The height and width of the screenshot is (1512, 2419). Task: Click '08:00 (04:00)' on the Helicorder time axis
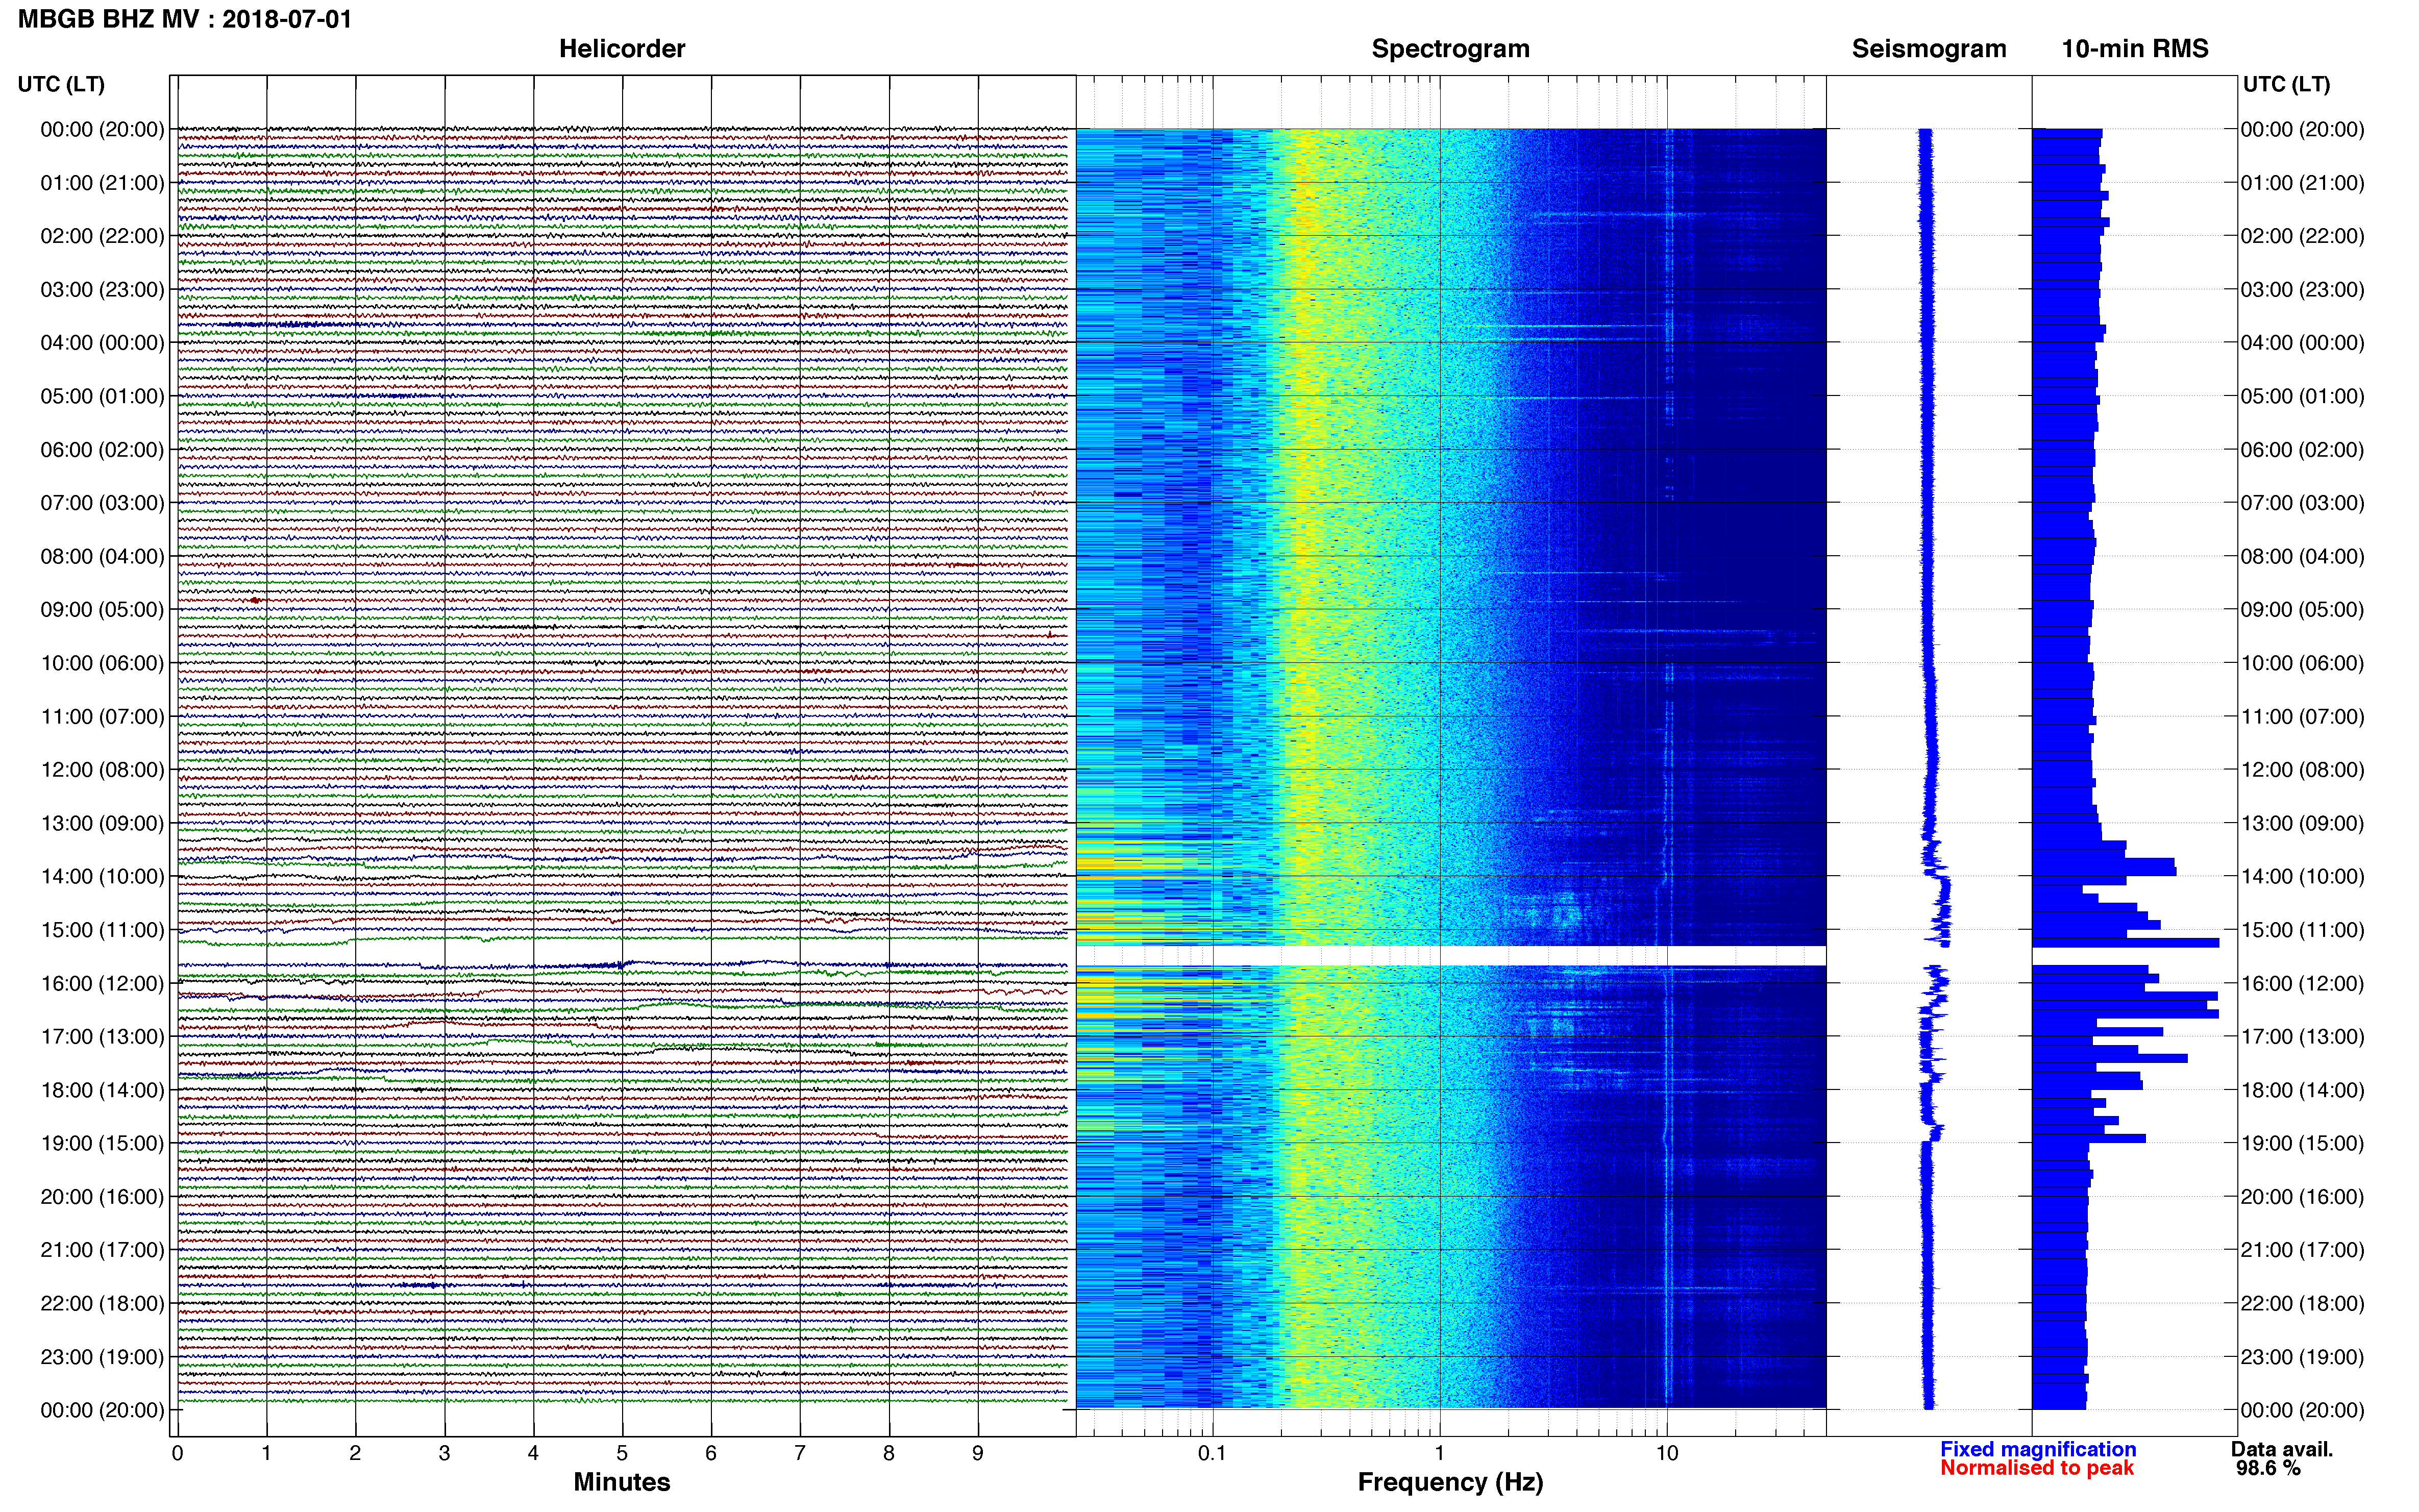pyautogui.click(x=102, y=556)
